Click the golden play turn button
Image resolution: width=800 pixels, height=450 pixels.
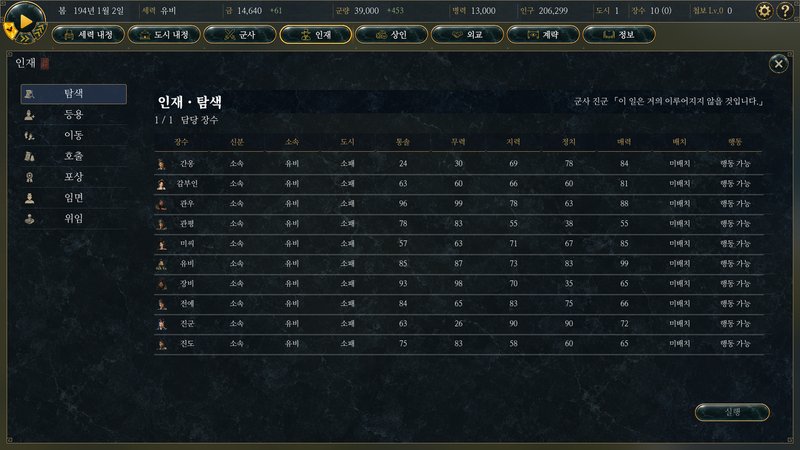pos(25,21)
